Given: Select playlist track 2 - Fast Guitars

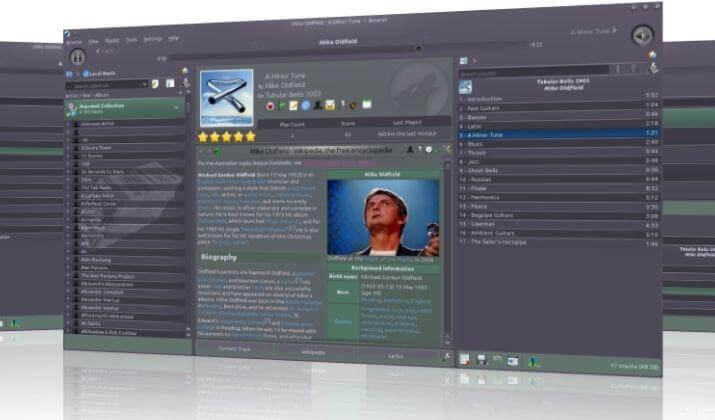Looking at the screenshot, I should pyautogui.click(x=559, y=107).
